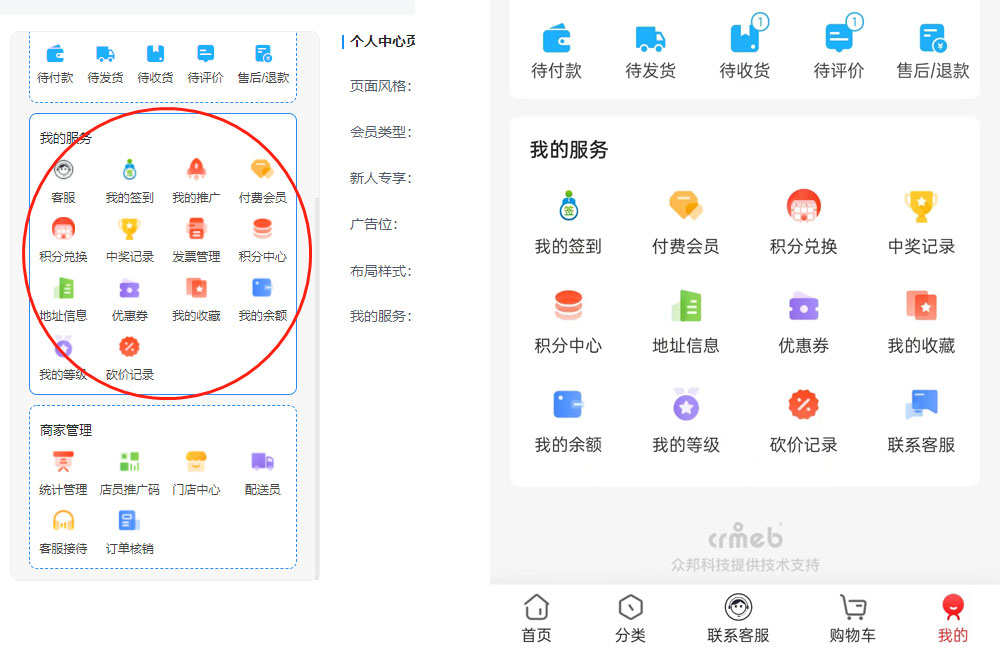Image resolution: width=1000 pixels, height=650 pixels.
Task: Select 客服接待 headset icon under 商家管理
Action: point(63,521)
